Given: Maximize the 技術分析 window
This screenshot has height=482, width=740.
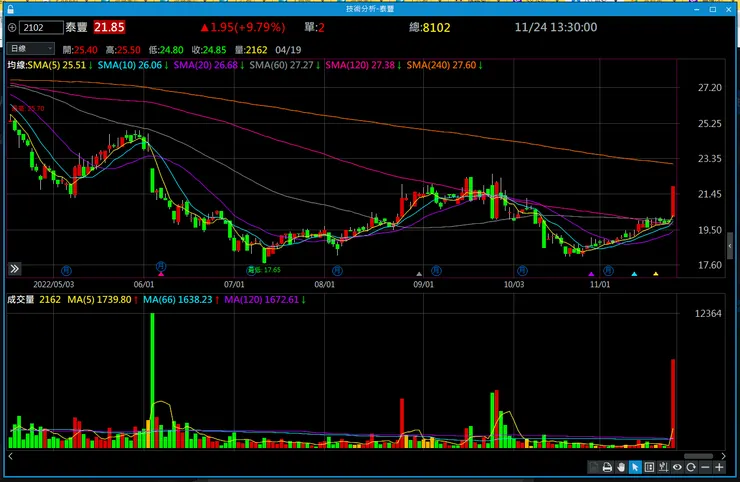Looking at the screenshot, I should point(713,9).
